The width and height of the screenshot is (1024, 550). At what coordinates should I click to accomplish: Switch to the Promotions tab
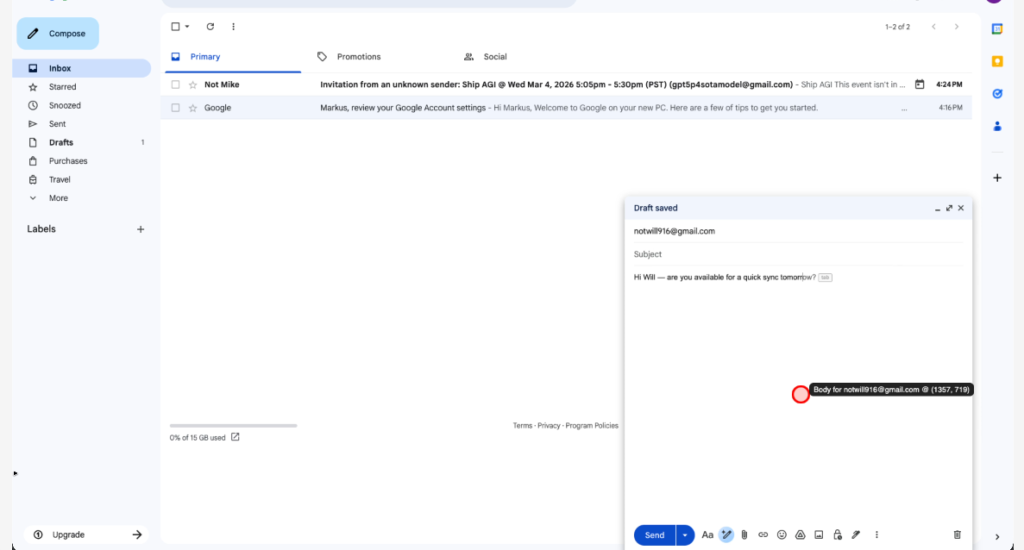click(x=358, y=57)
